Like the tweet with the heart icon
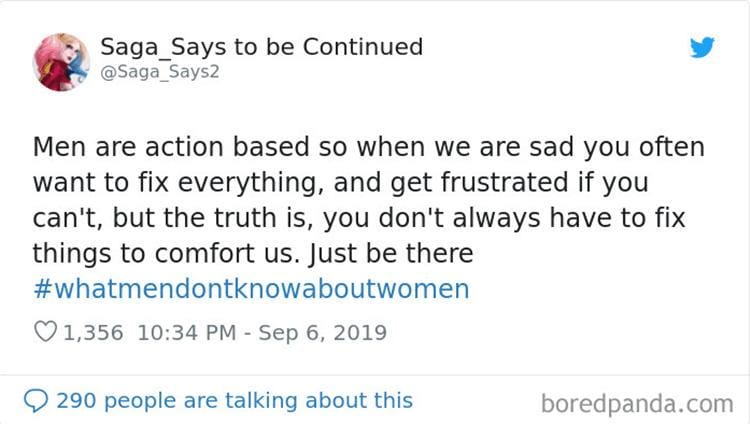Viewport: 750px width, 424px height. 45,333
